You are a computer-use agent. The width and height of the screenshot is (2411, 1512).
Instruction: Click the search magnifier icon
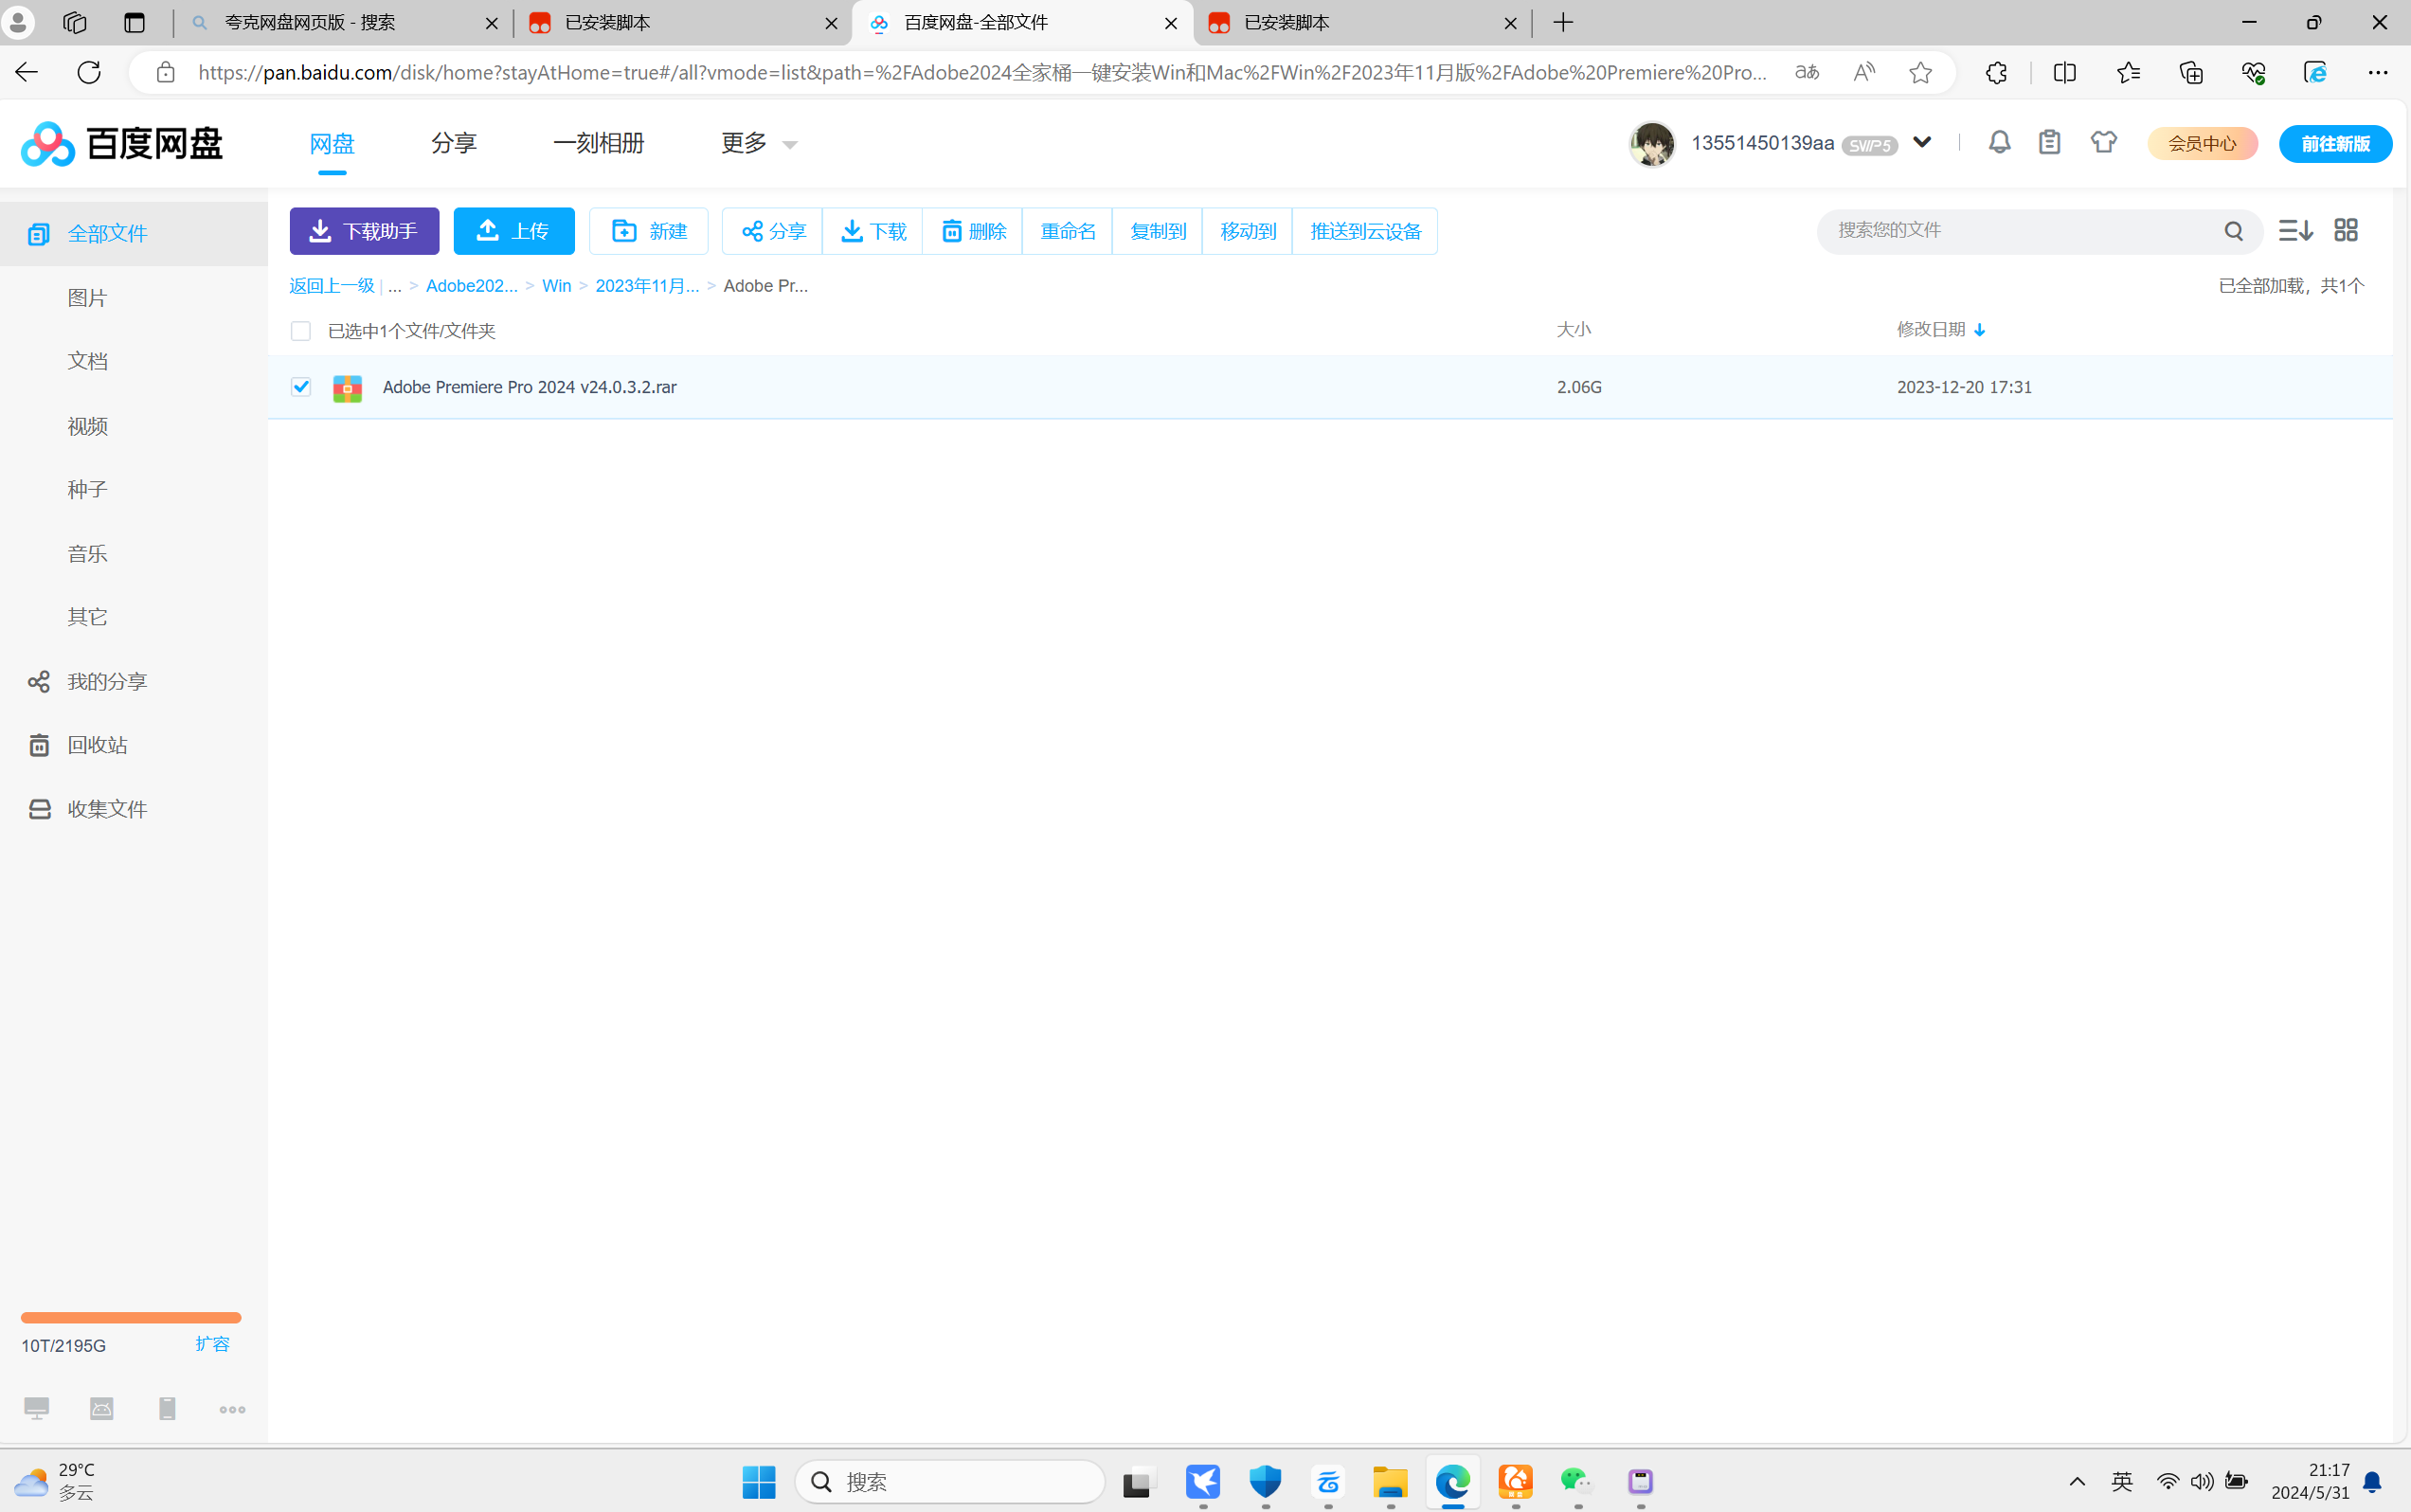point(2233,231)
